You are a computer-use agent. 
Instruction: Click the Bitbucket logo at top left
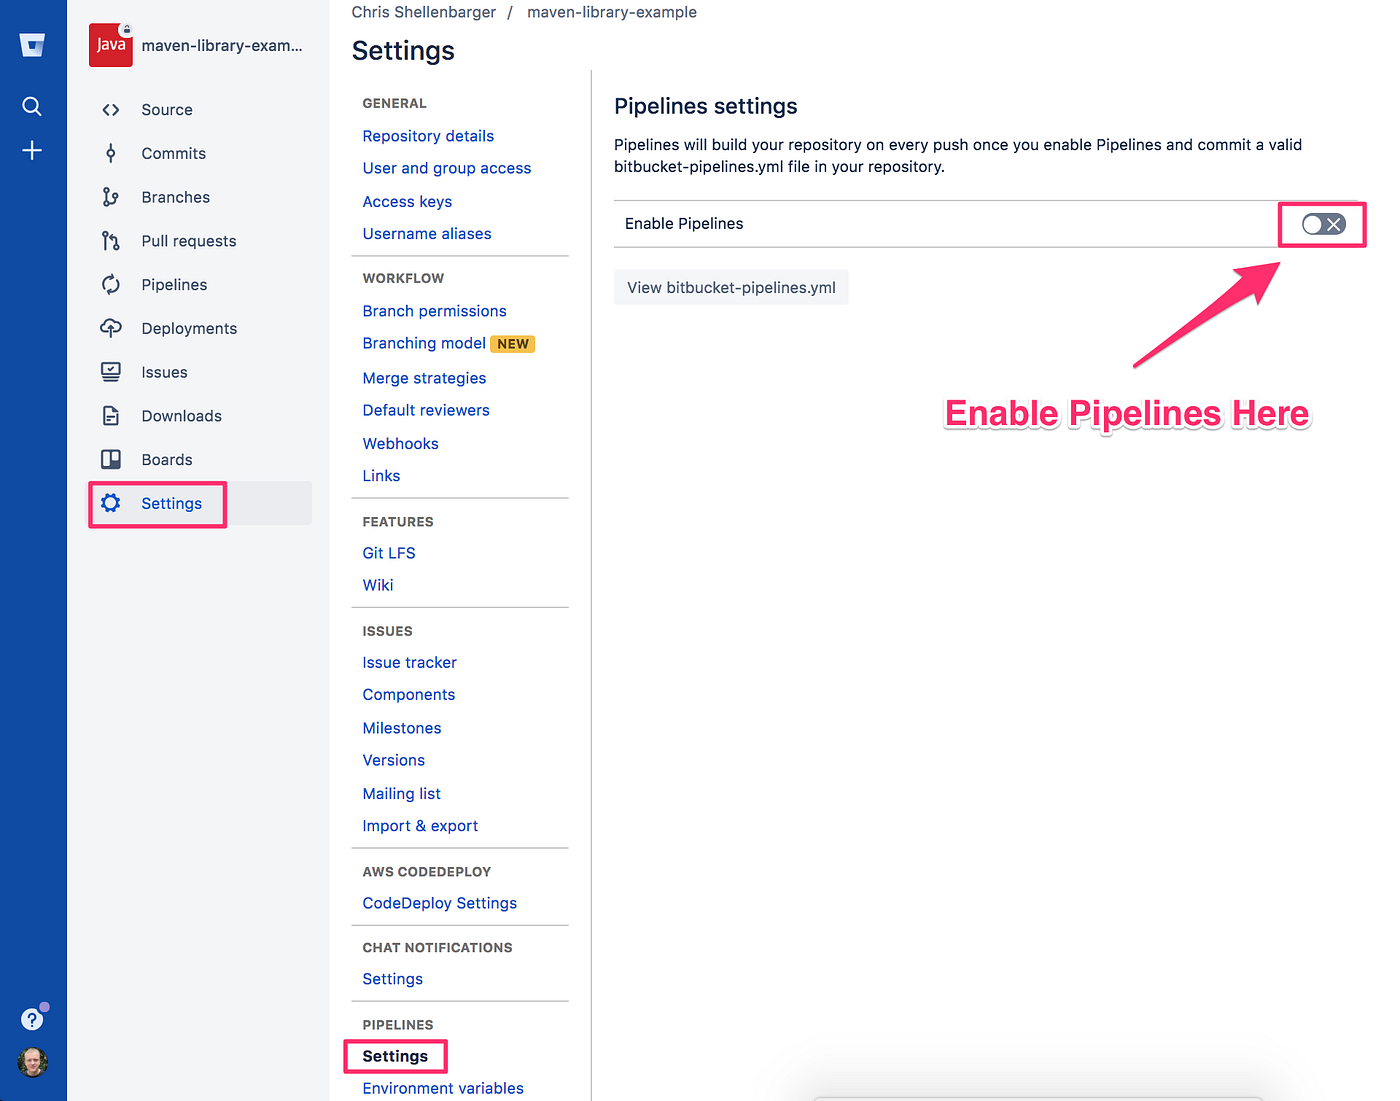[32, 44]
